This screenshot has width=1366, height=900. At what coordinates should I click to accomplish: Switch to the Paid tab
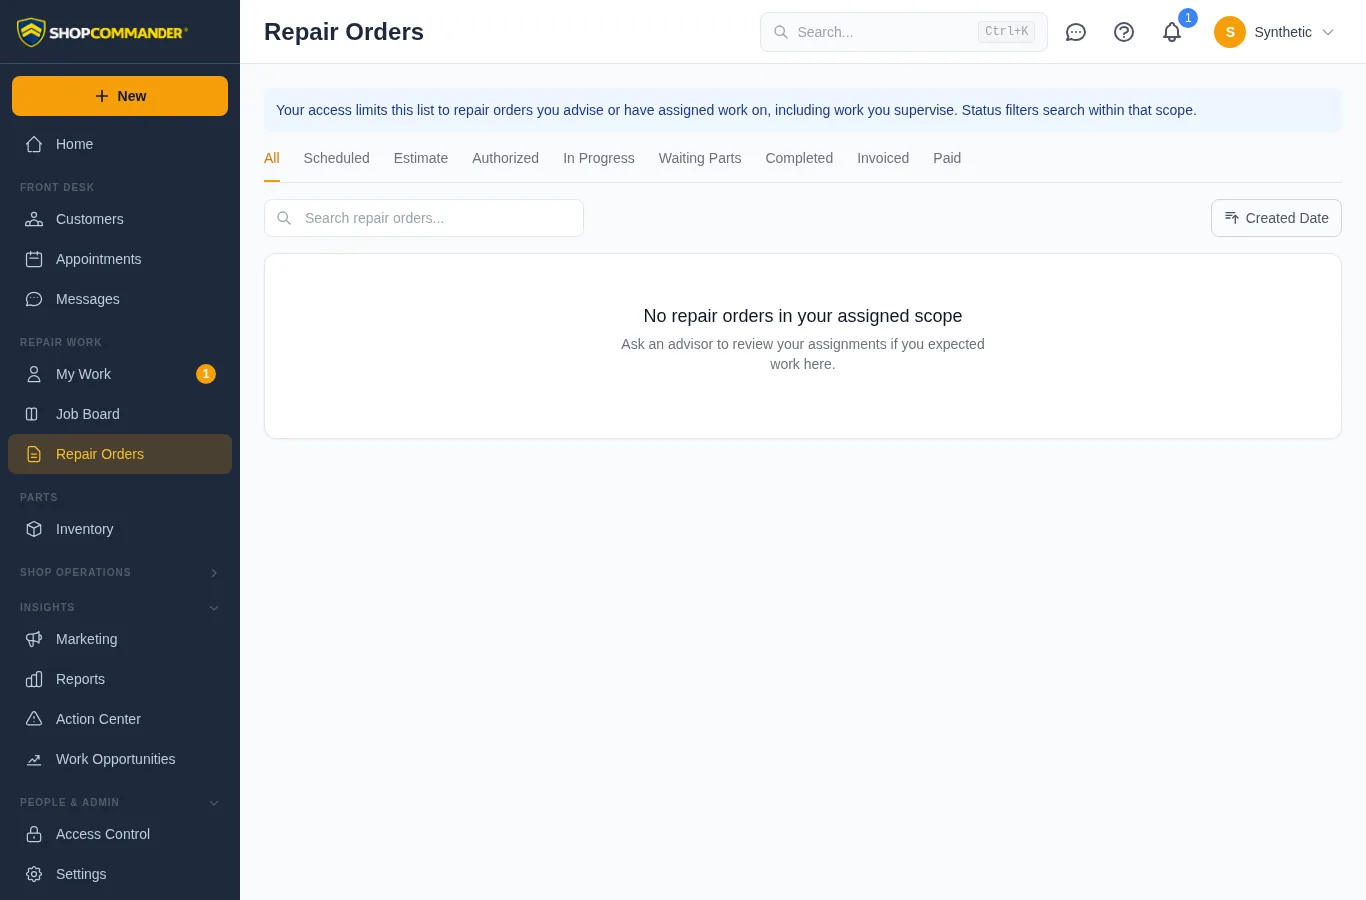[947, 158]
